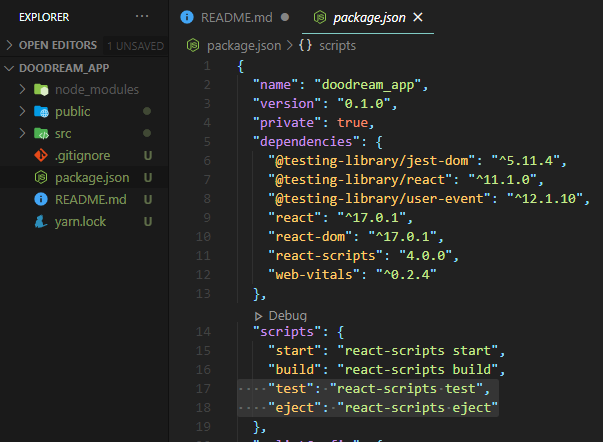Click the package.json Node icon in explorer
603x442 pixels.
tap(41, 177)
